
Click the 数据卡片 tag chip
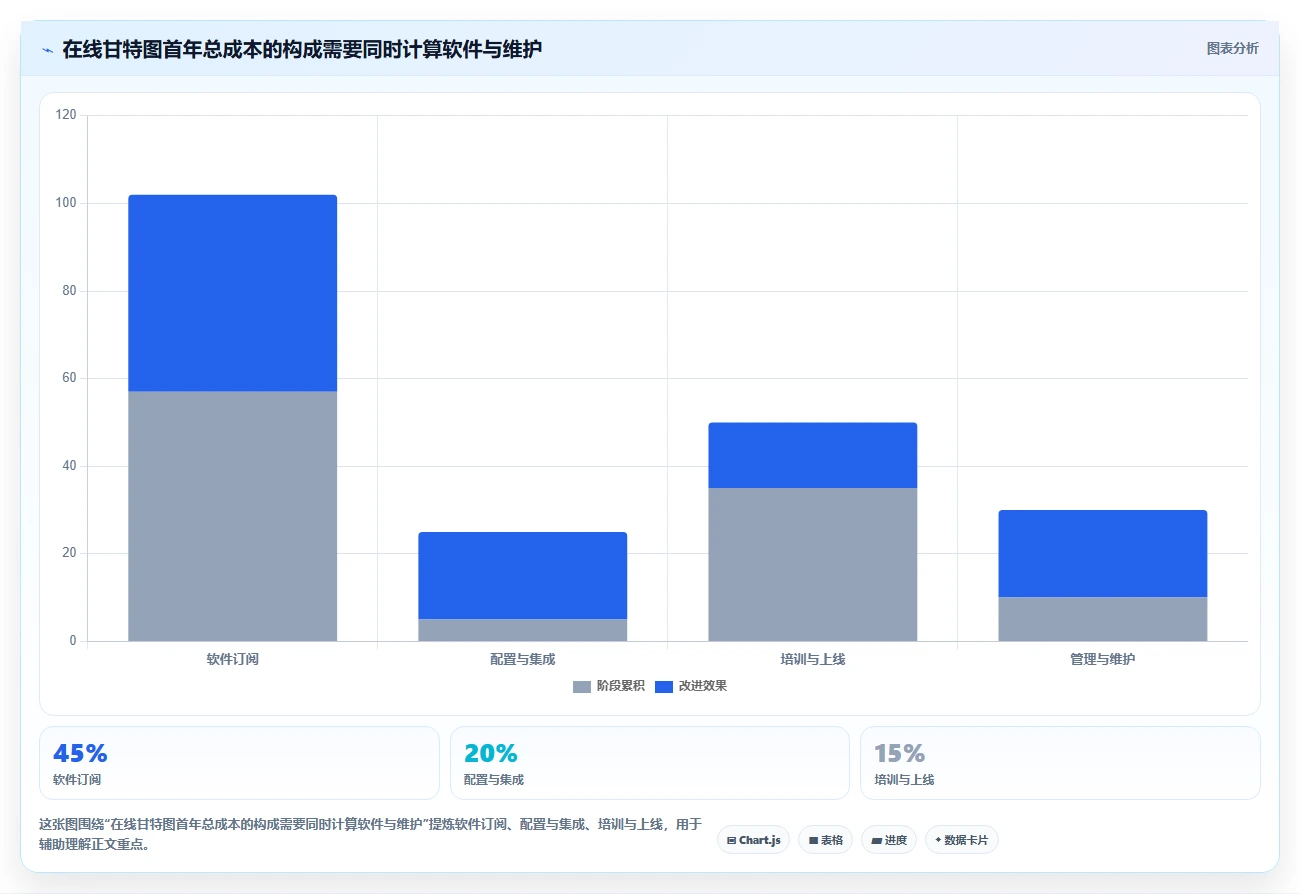click(961, 840)
